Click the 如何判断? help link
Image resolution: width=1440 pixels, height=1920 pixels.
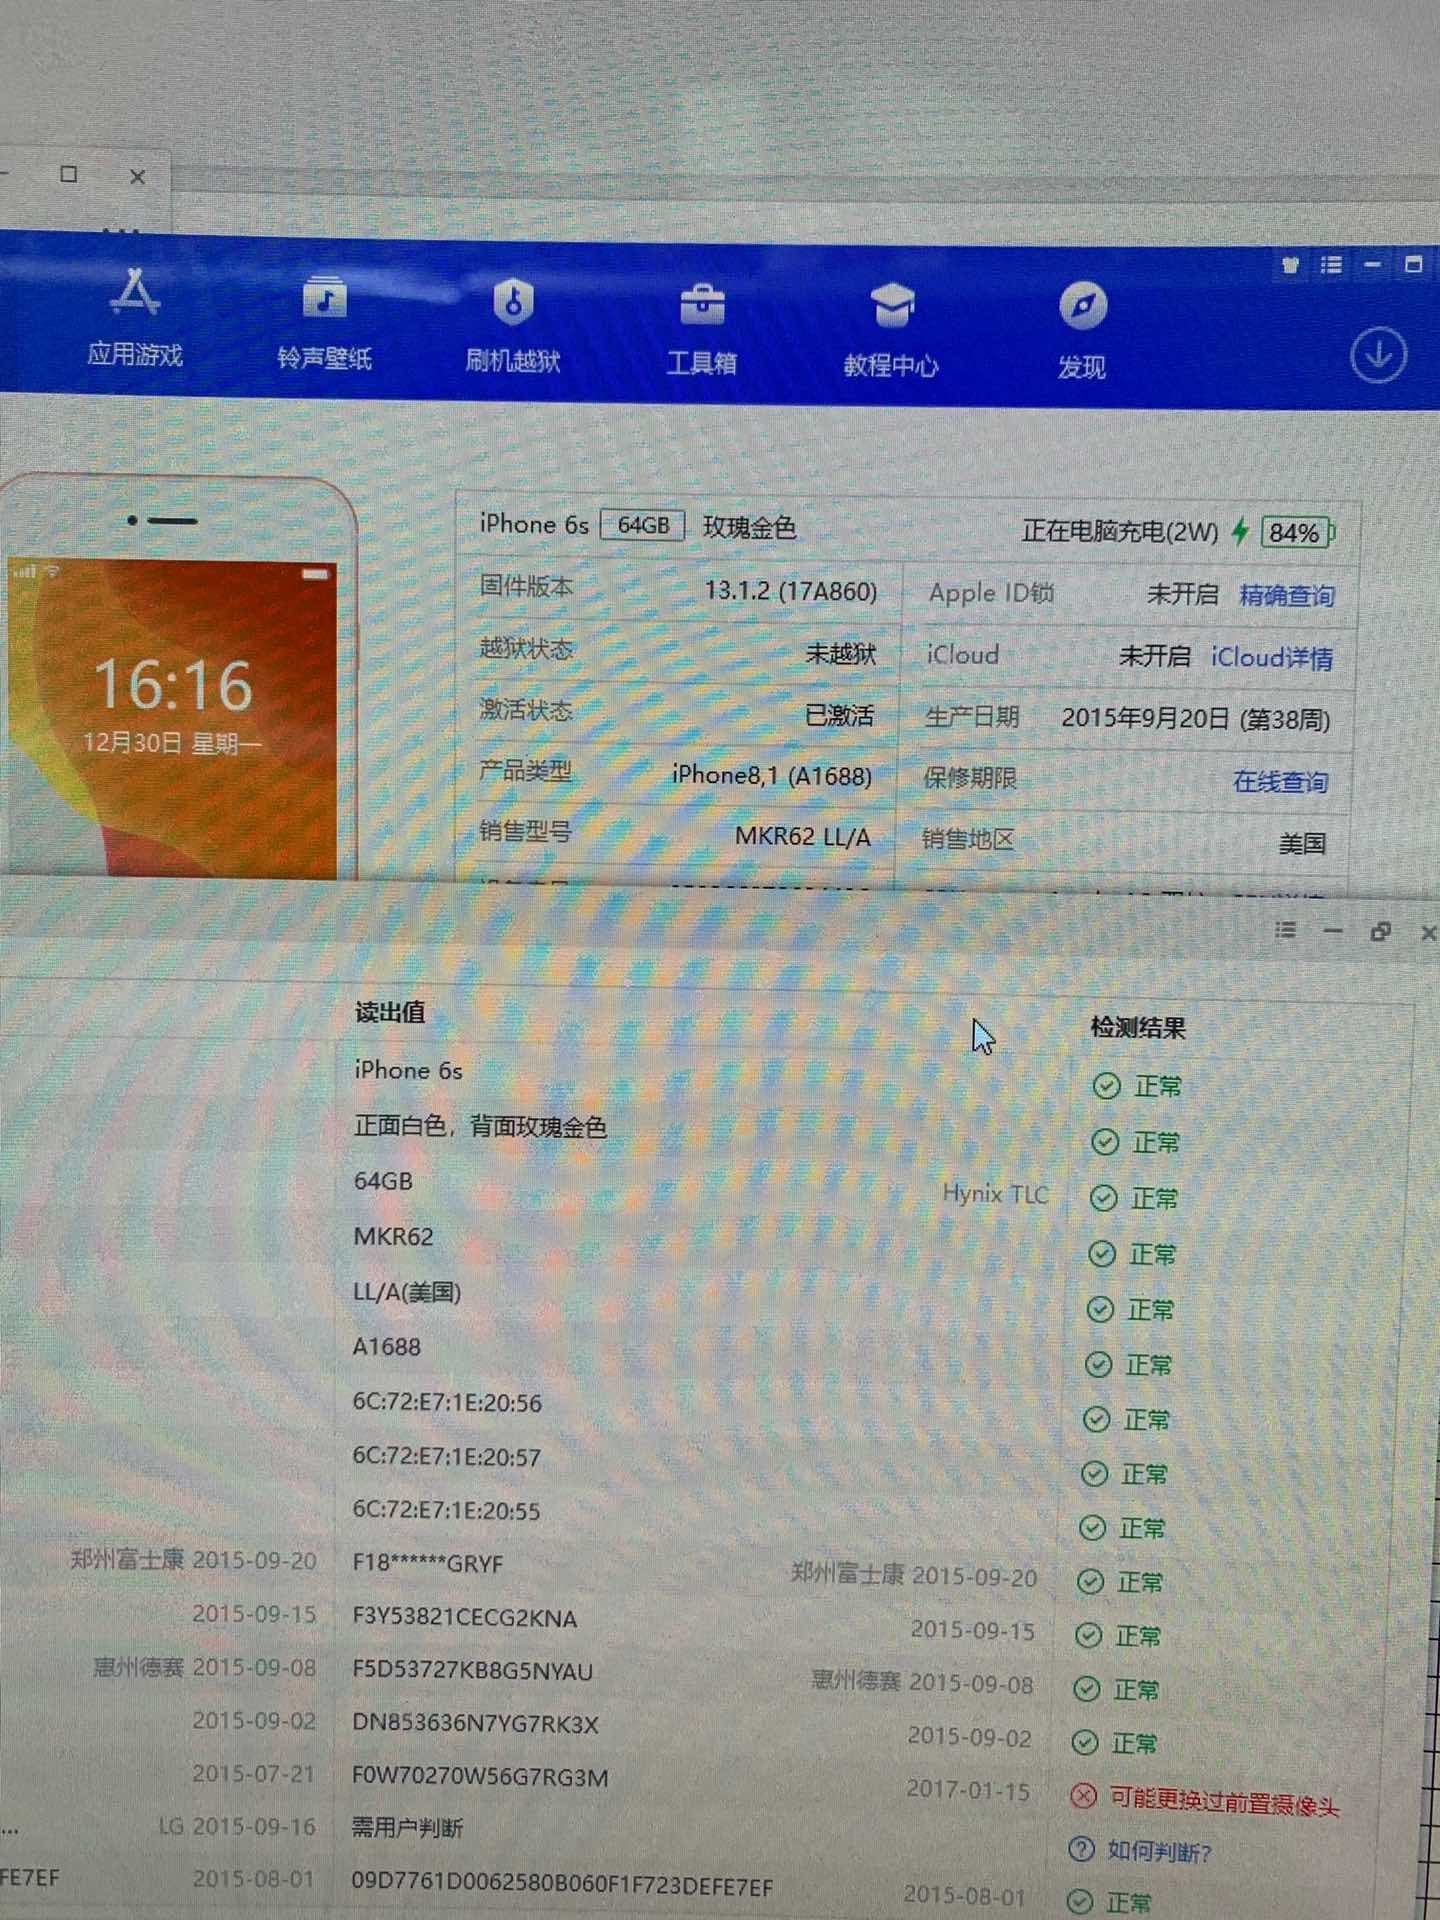tap(1159, 1851)
